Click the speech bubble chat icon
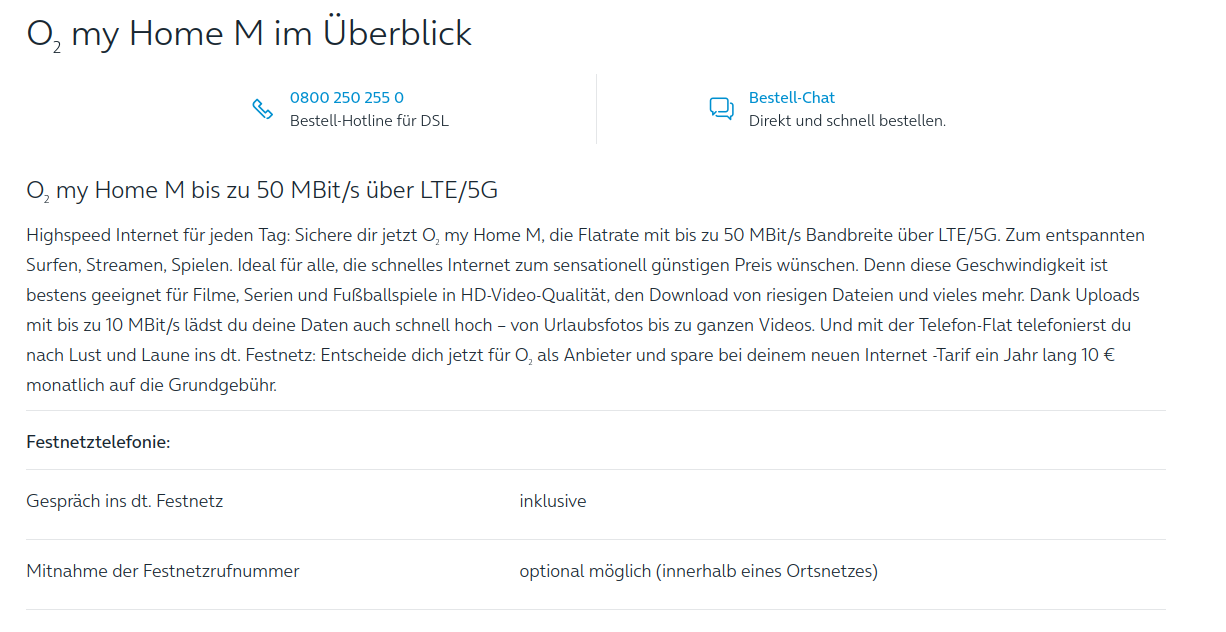 [x=721, y=109]
